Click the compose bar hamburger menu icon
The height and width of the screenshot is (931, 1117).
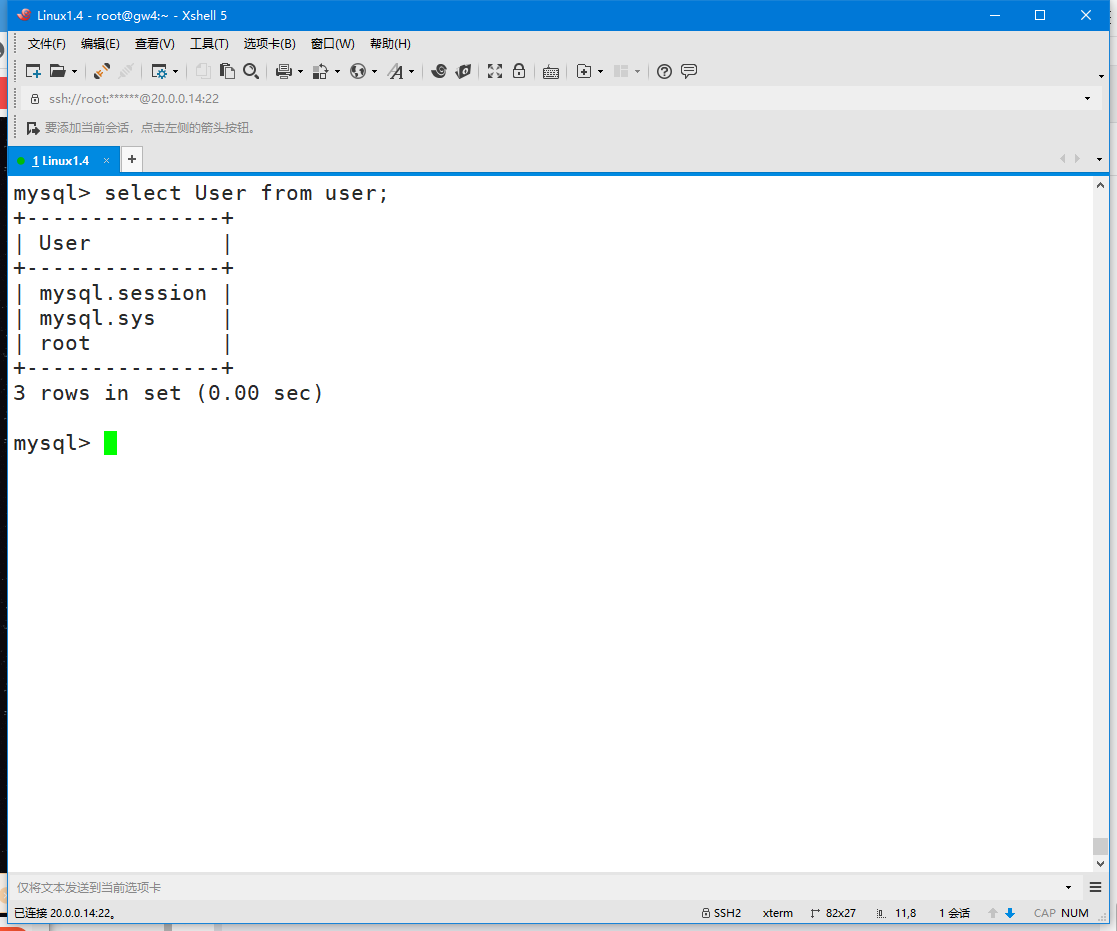[1096, 888]
